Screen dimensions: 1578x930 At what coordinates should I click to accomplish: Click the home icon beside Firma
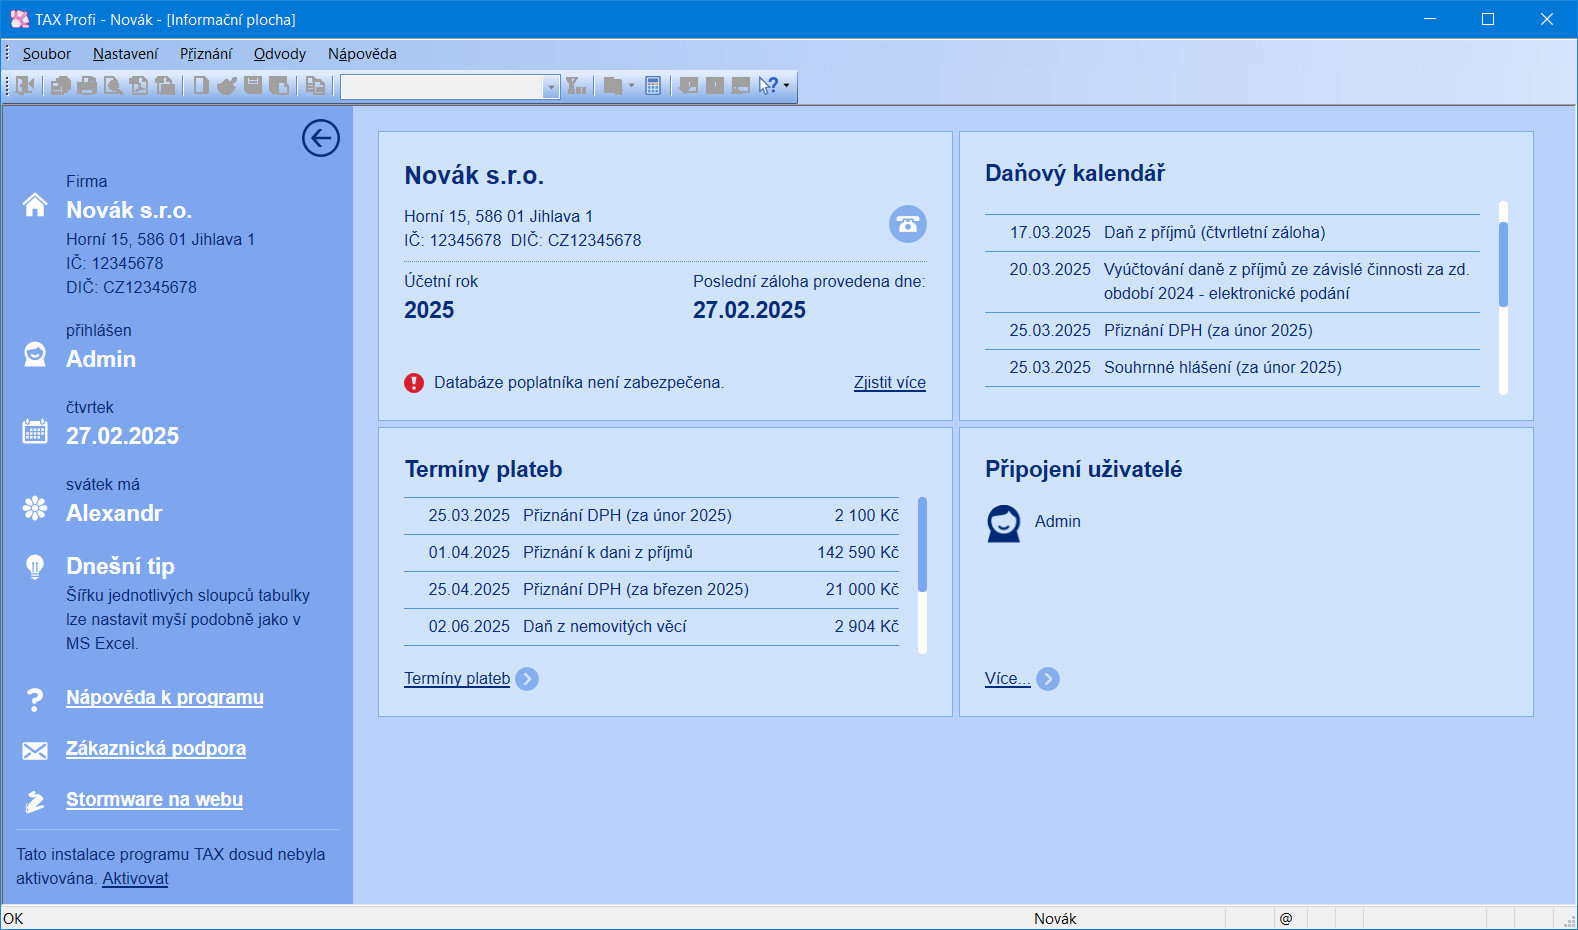point(35,205)
